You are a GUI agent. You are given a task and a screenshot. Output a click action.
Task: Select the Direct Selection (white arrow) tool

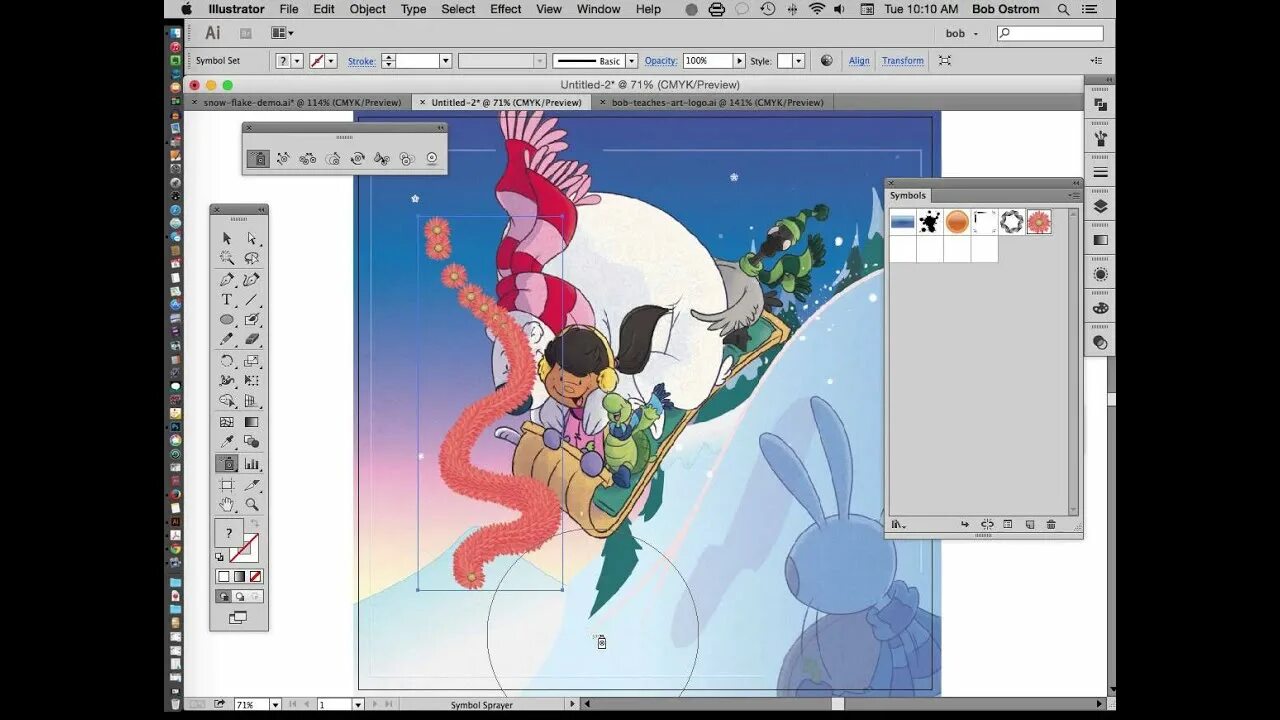(x=252, y=238)
